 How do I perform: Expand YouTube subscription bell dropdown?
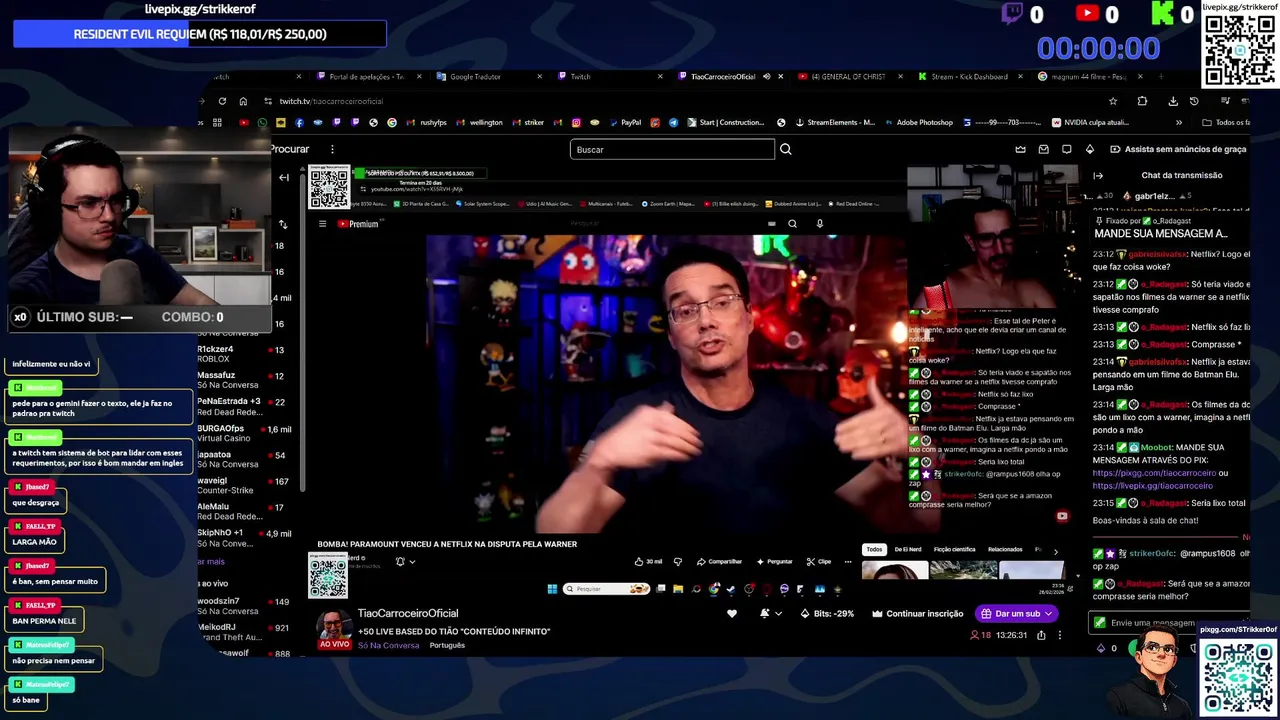click(x=412, y=561)
